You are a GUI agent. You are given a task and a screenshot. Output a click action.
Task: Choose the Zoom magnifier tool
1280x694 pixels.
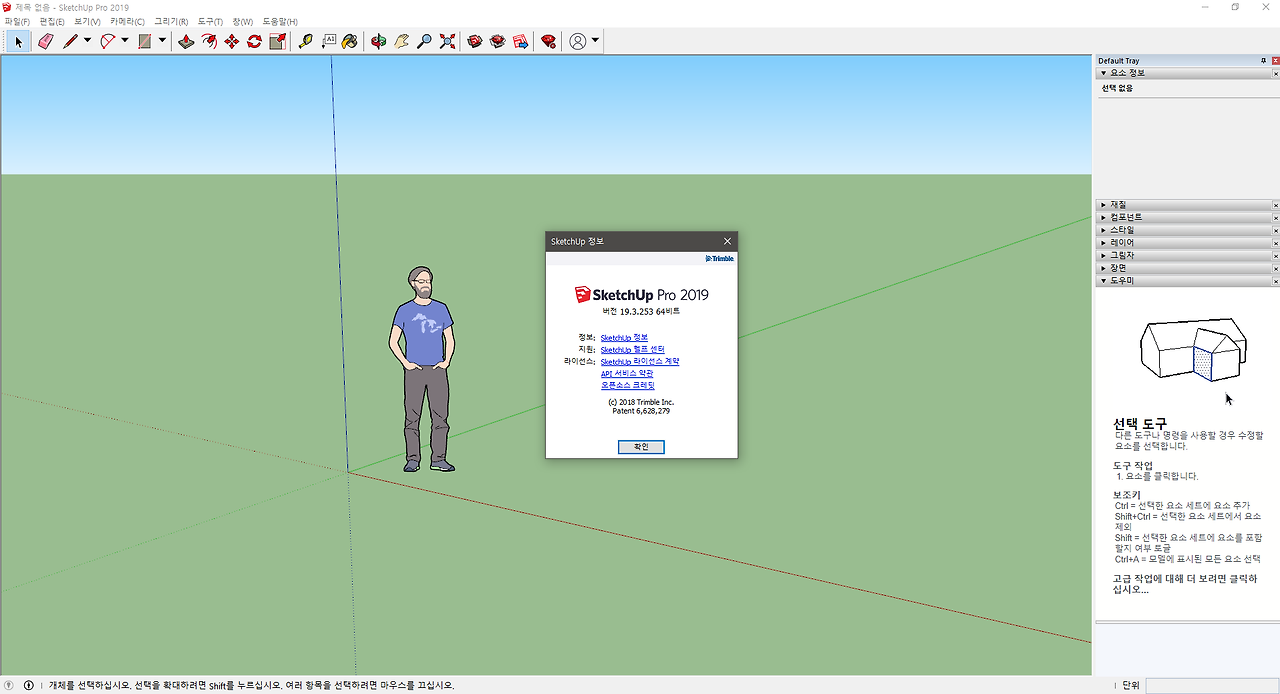coord(424,41)
